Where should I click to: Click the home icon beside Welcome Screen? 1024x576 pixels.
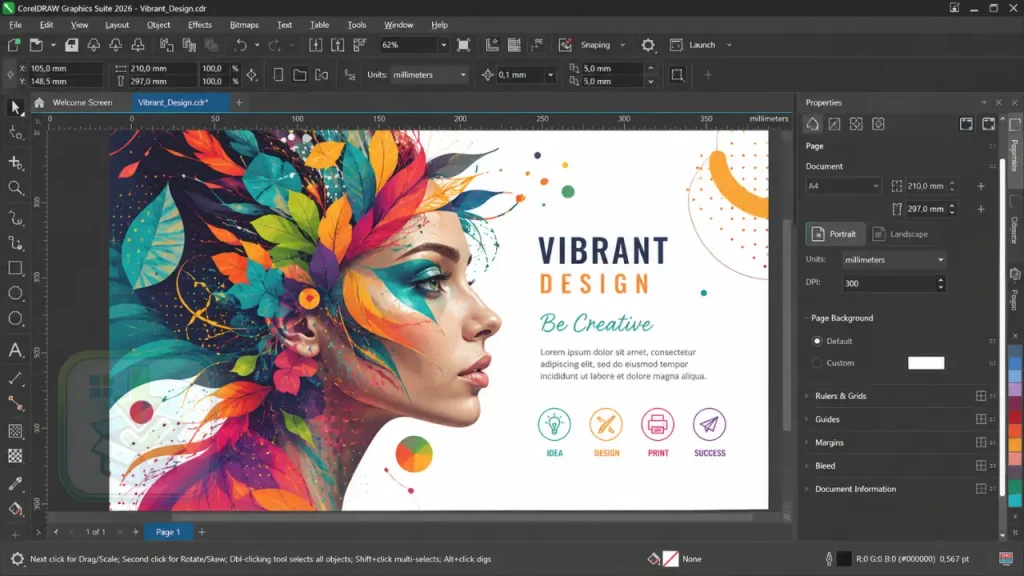click(x=39, y=103)
